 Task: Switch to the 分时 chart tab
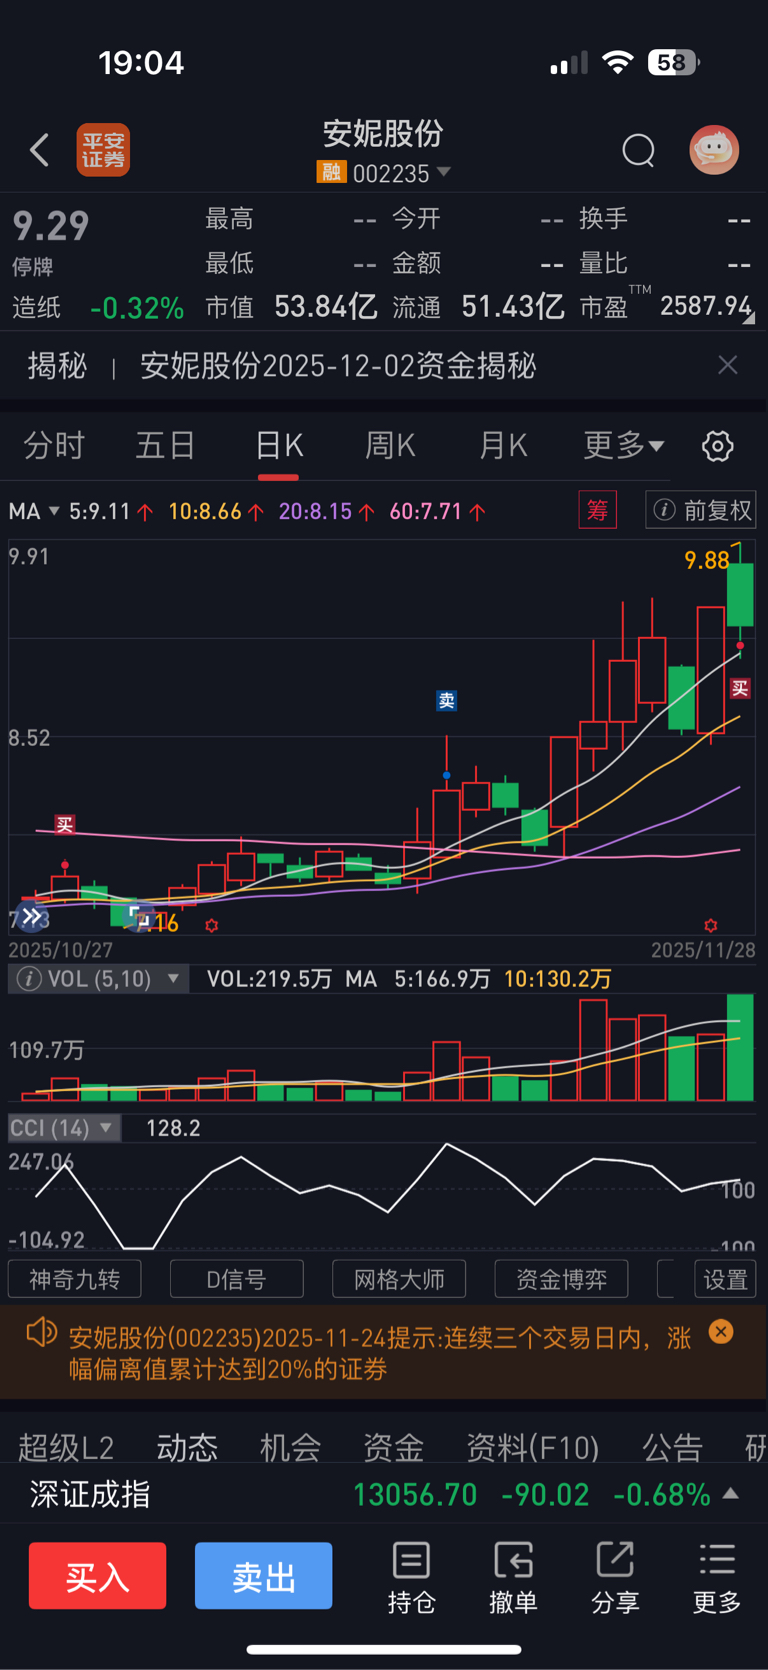click(x=54, y=445)
